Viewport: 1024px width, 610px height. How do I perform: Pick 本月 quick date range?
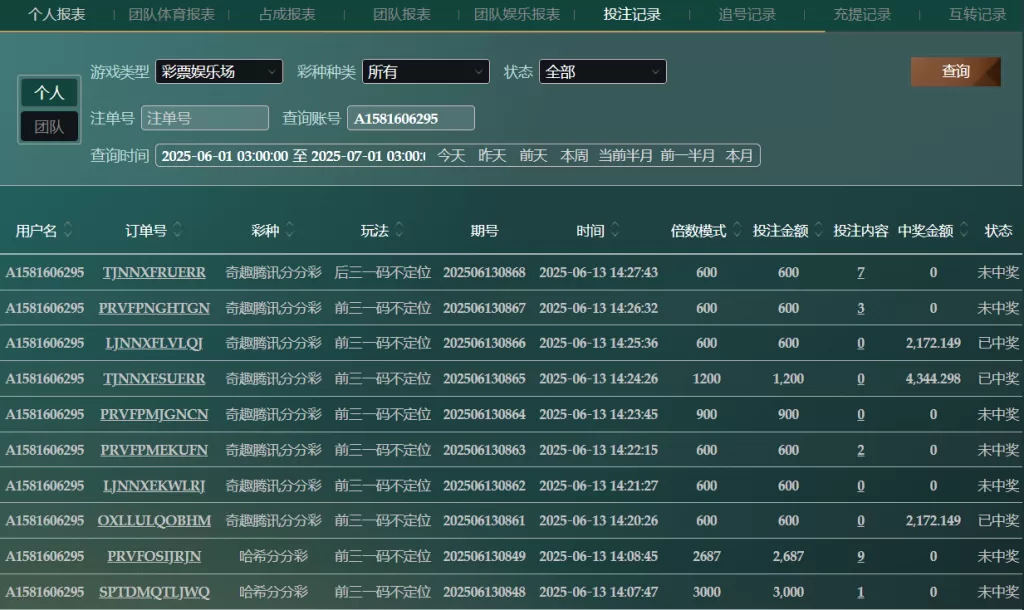click(739, 155)
